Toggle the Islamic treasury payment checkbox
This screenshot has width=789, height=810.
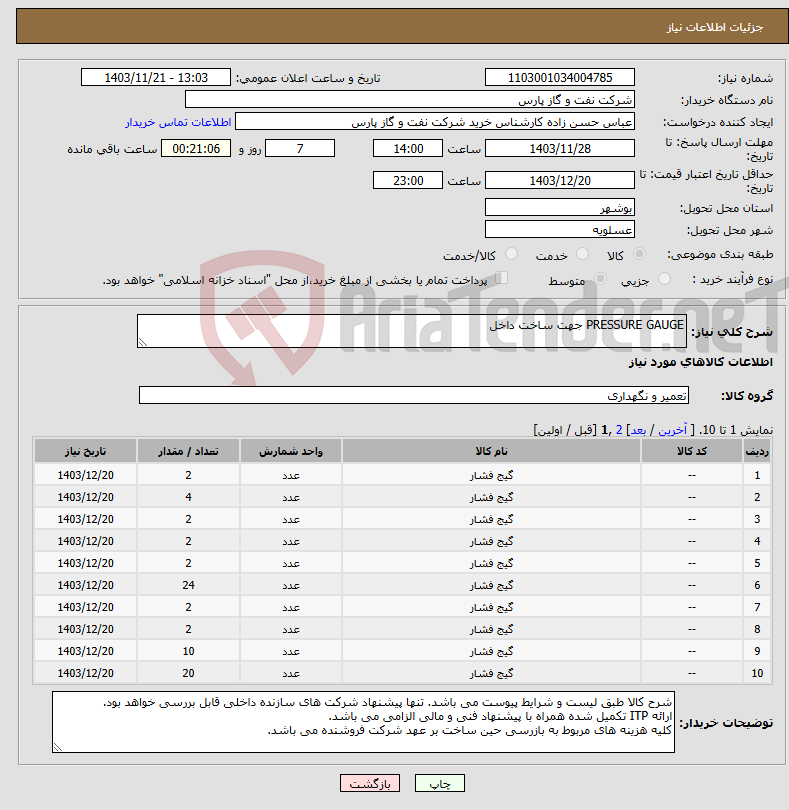tap(501, 278)
